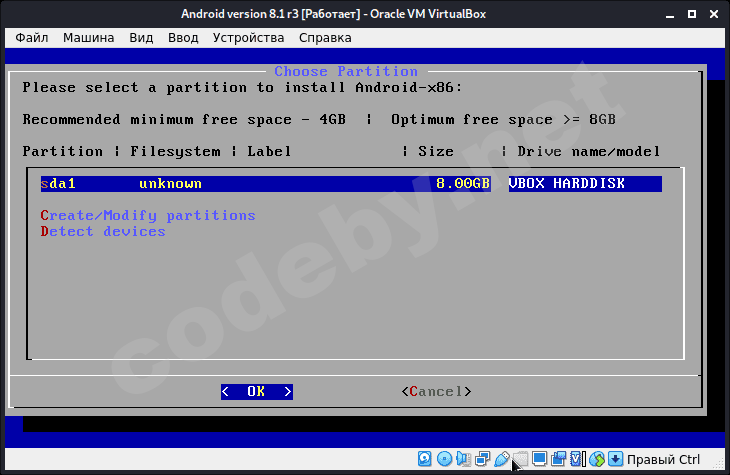Click the shared folders status icon

point(520,459)
